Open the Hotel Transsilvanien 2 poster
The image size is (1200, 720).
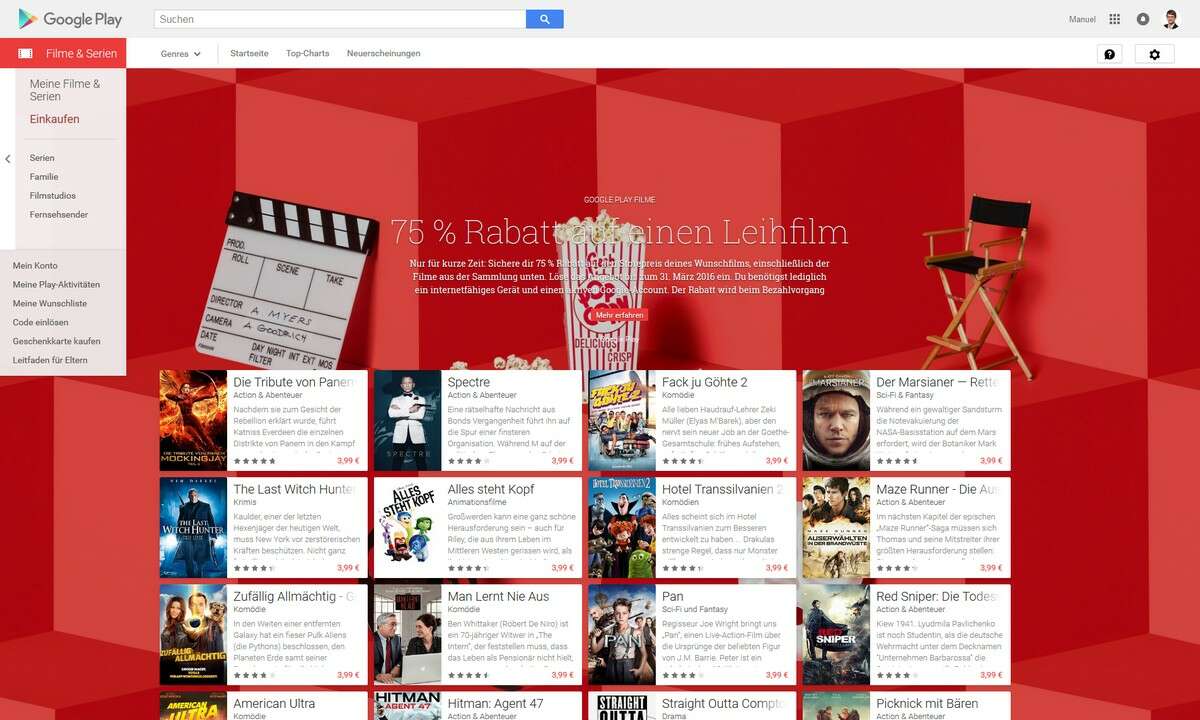[x=622, y=527]
